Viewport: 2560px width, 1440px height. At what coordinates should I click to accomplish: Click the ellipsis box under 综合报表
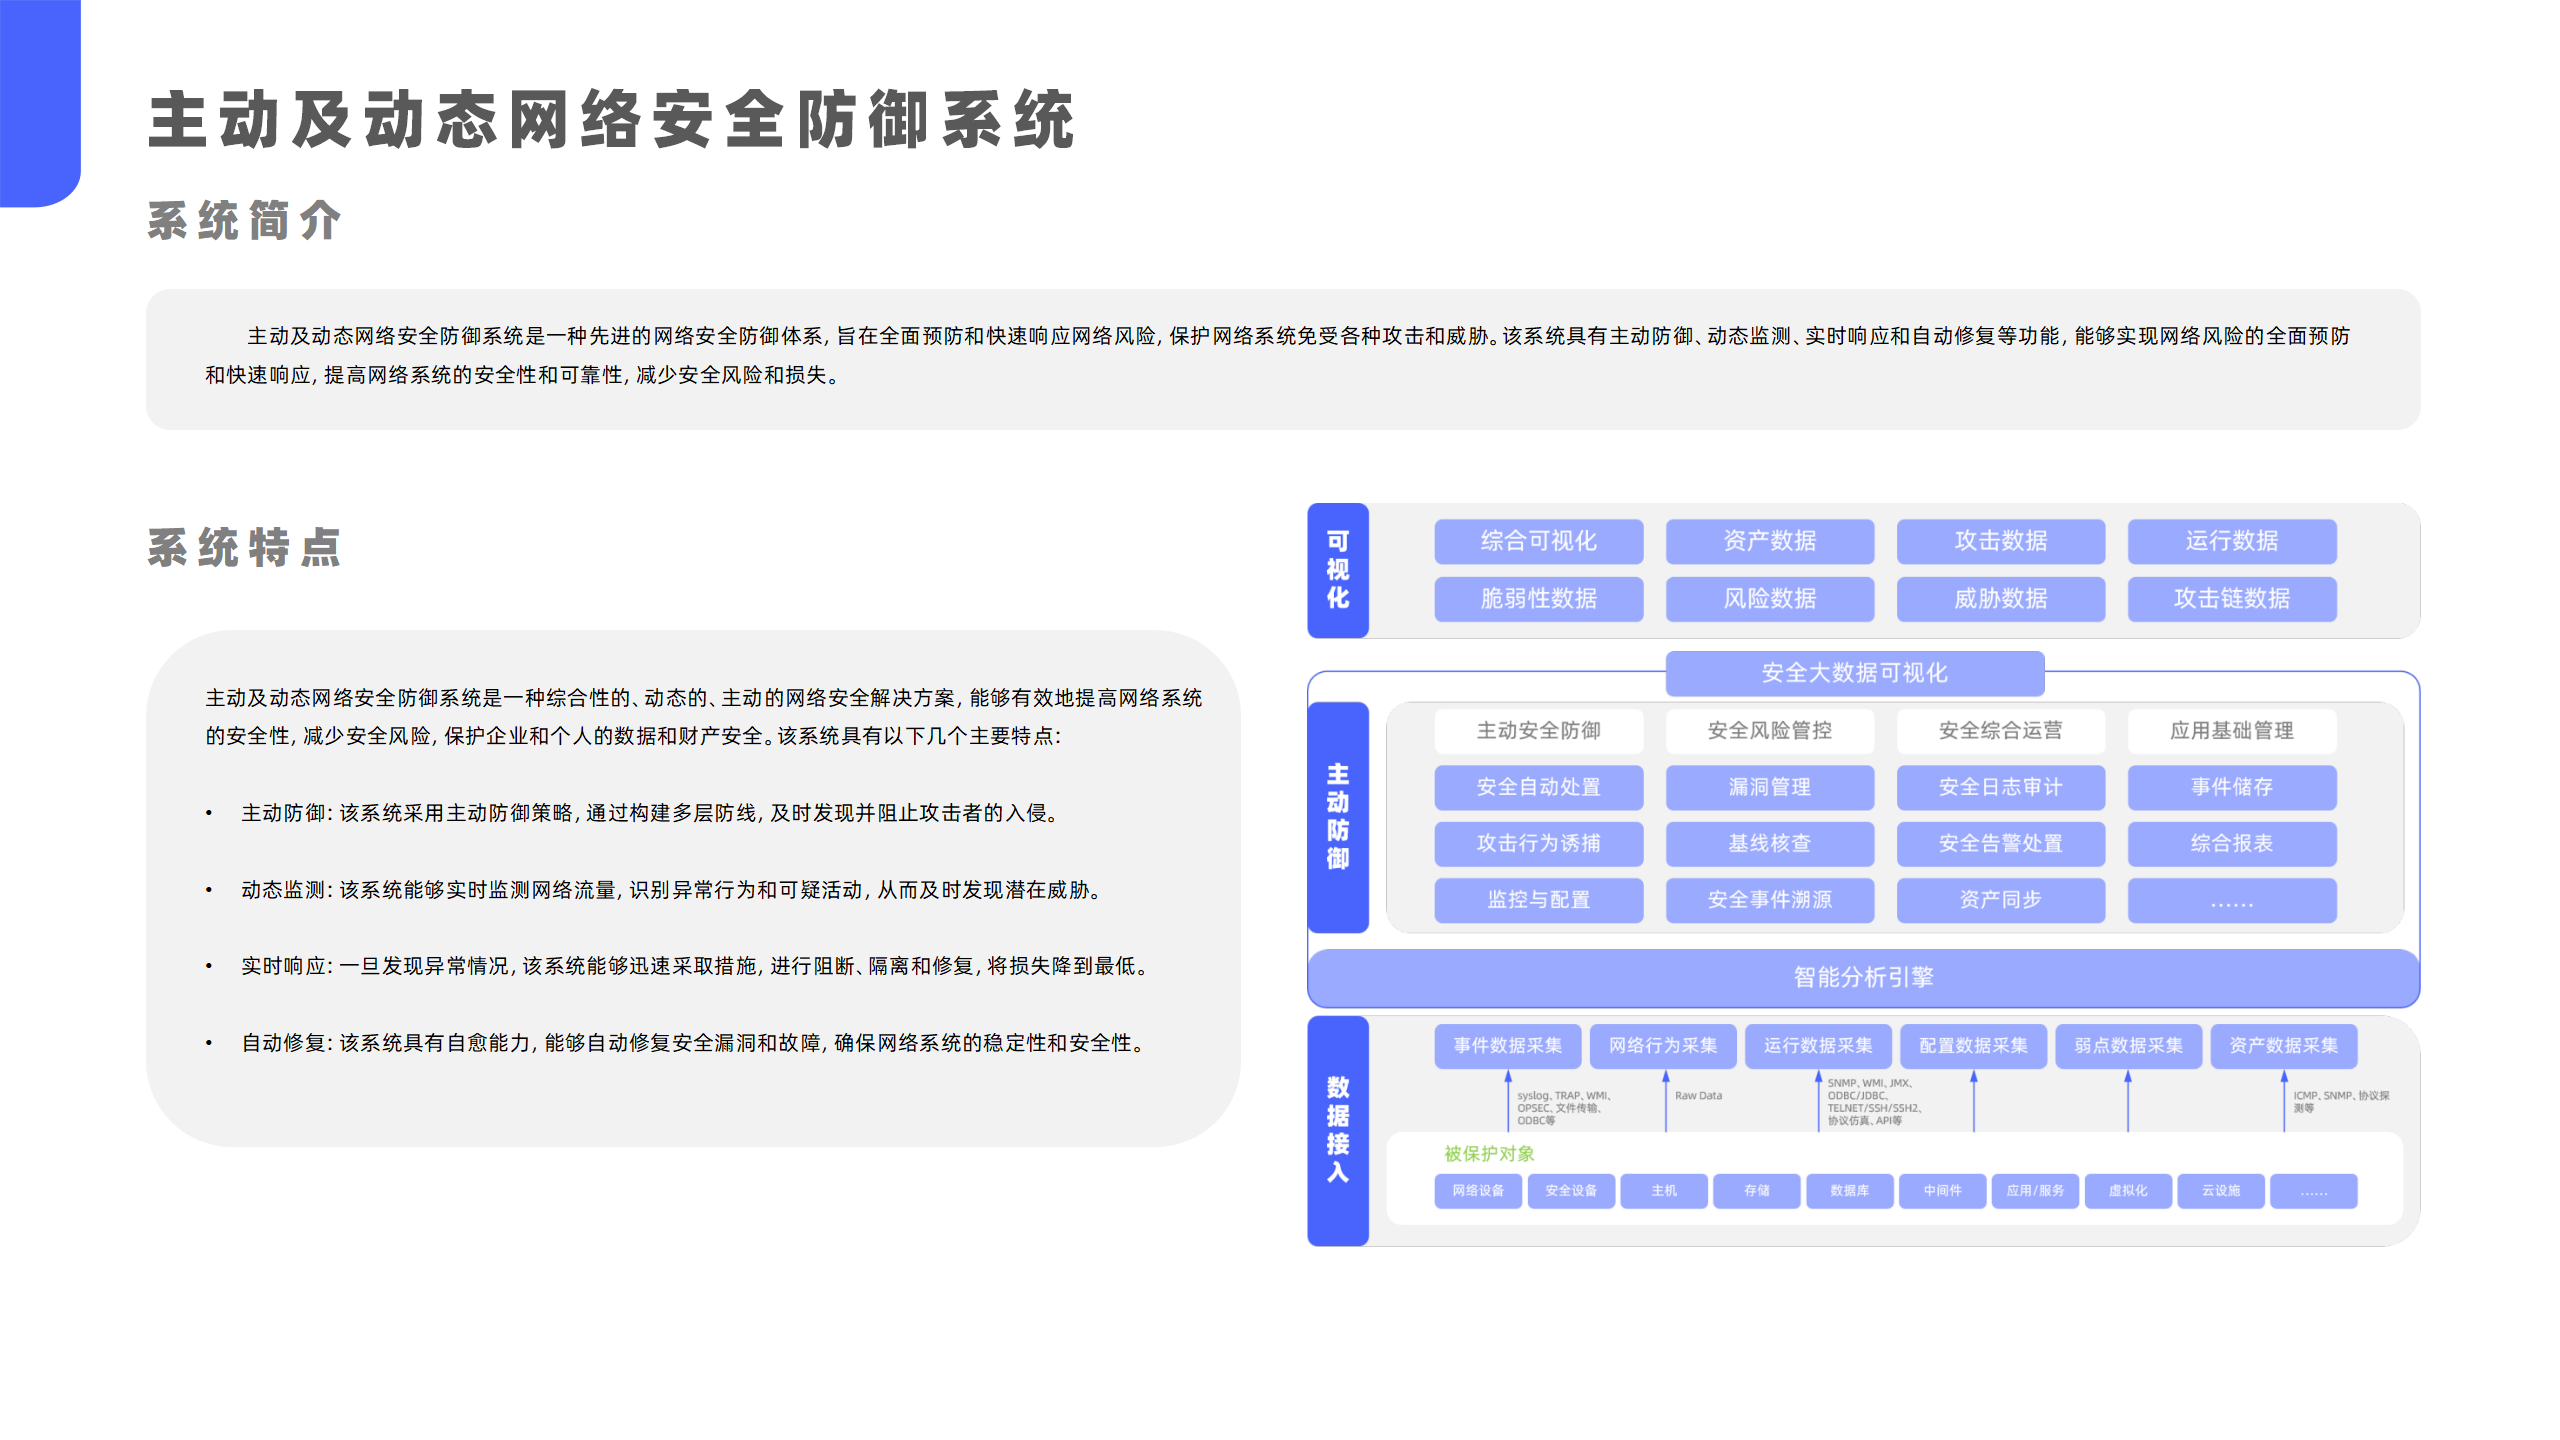click(2232, 900)
